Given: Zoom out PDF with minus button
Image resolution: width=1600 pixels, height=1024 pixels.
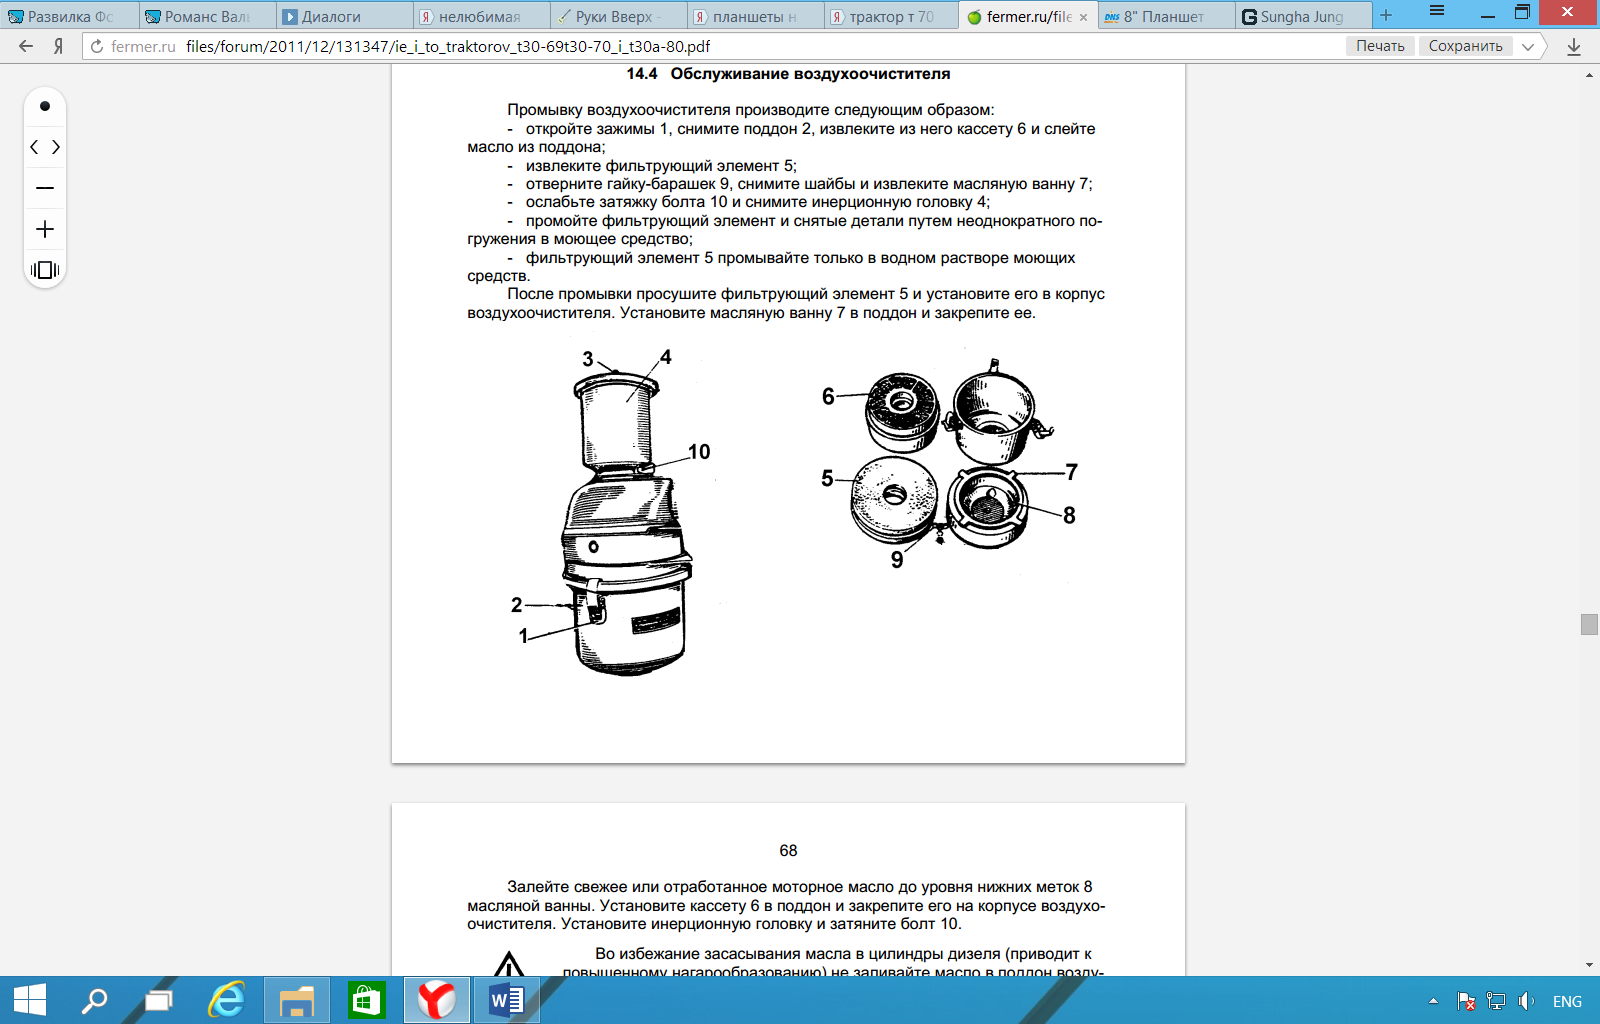Looking at the screenshot, I should (45, 188).
